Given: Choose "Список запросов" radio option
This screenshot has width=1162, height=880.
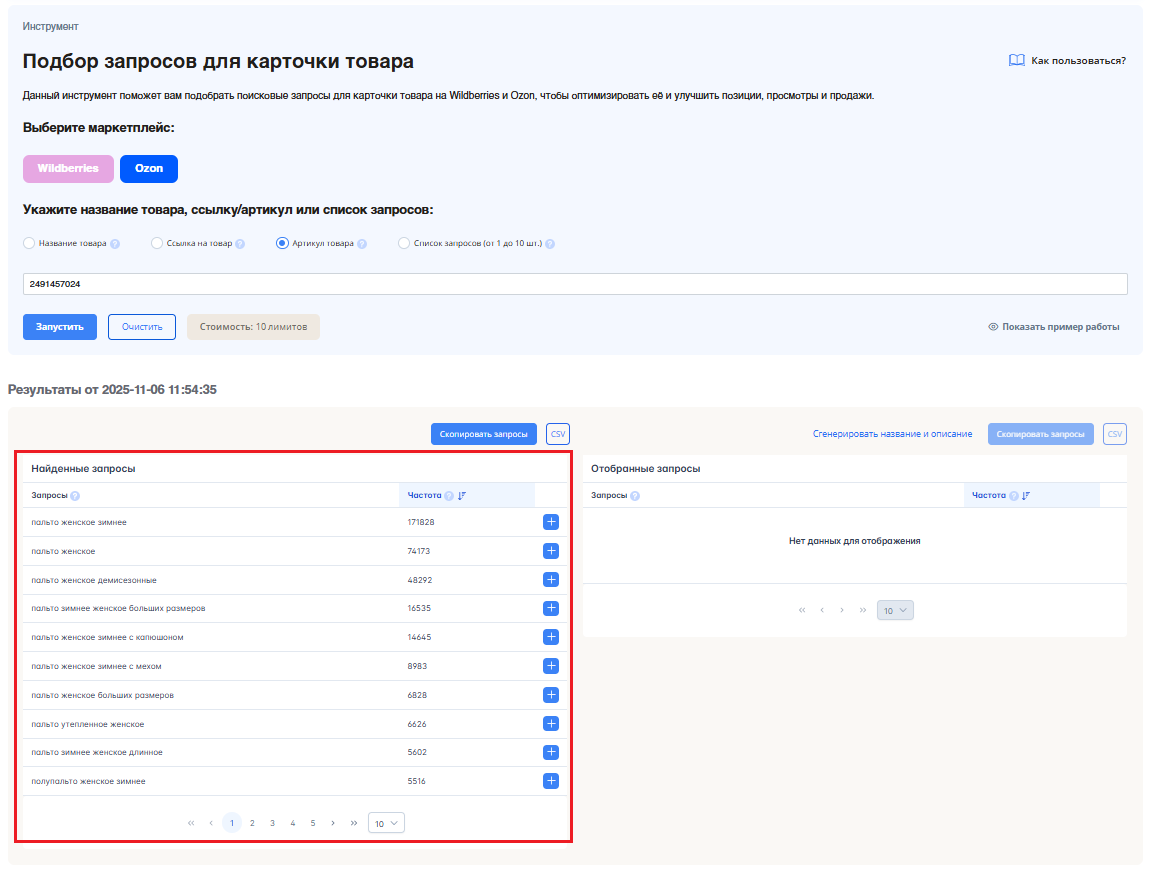Looking at the screenshot, I should (404, 243).
